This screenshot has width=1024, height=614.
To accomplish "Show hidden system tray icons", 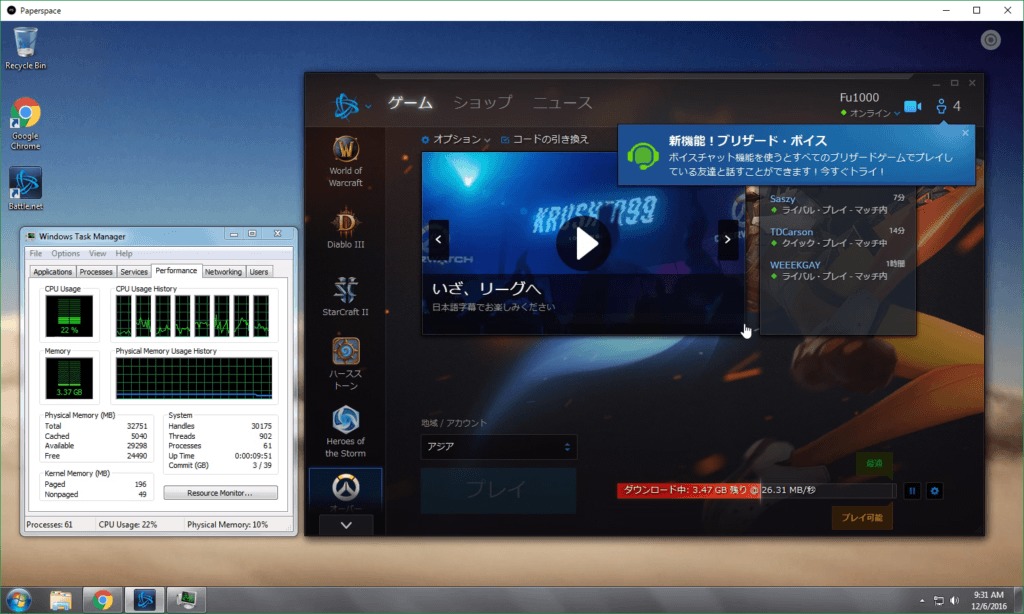I will (x=922, y=600).
